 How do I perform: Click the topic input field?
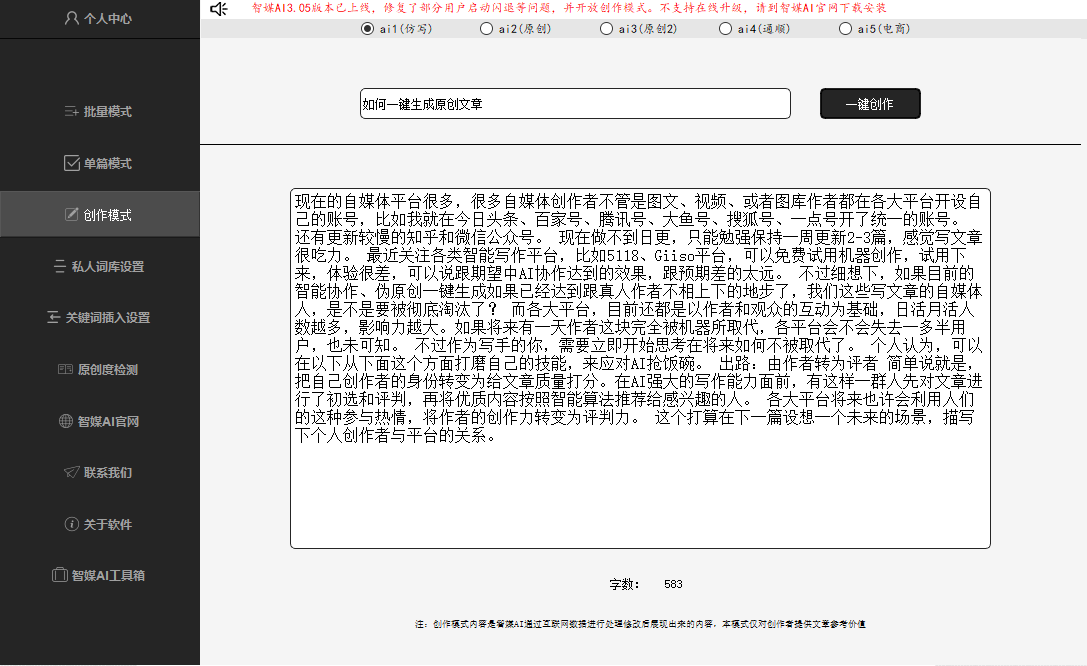(x=575, y=104)
